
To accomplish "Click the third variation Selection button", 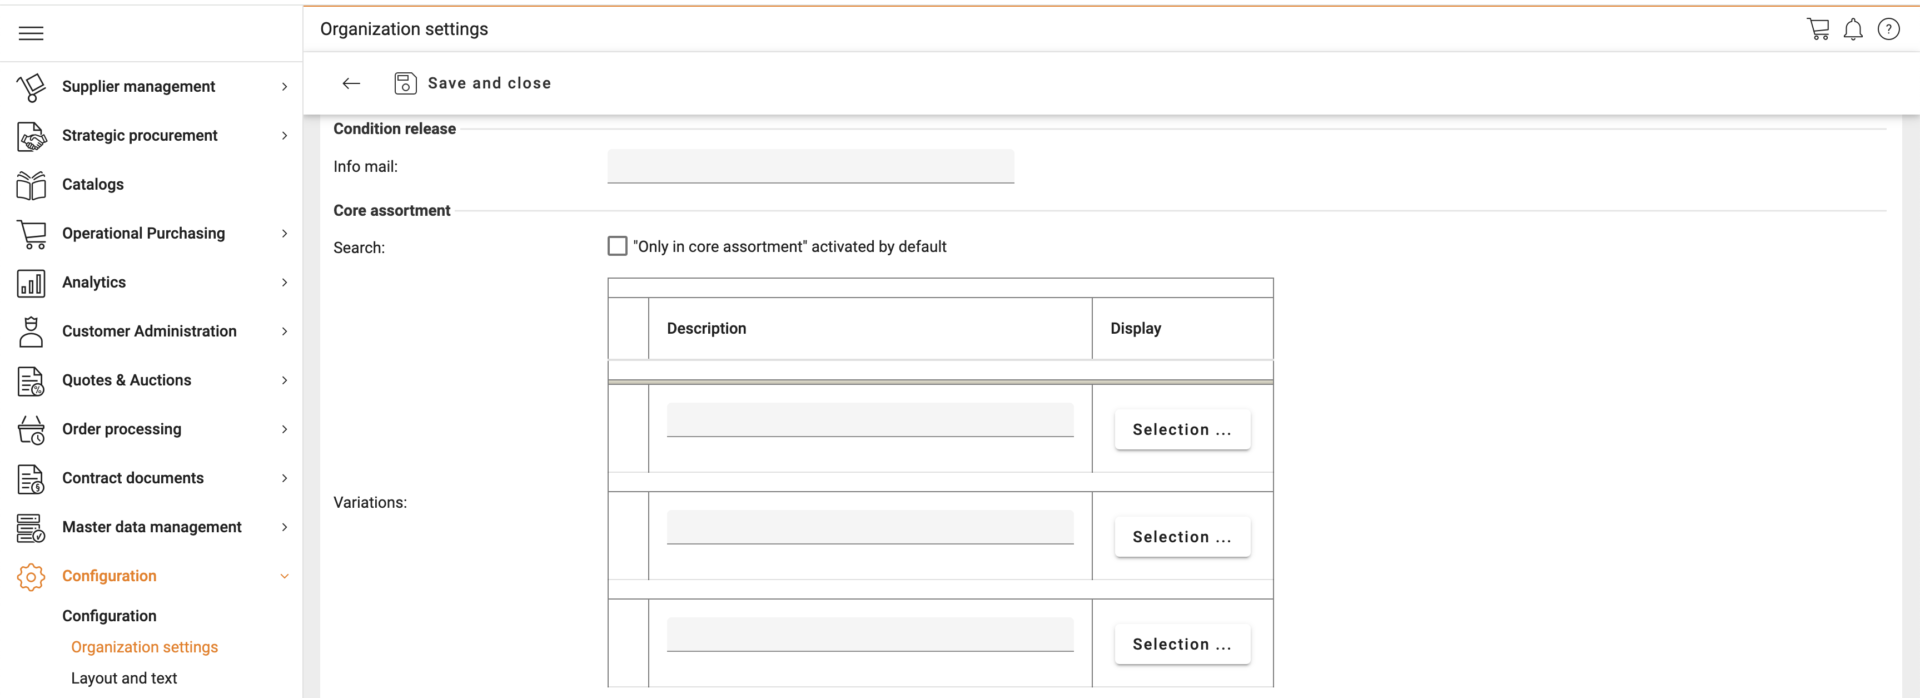I will [x=1182, y=645].
